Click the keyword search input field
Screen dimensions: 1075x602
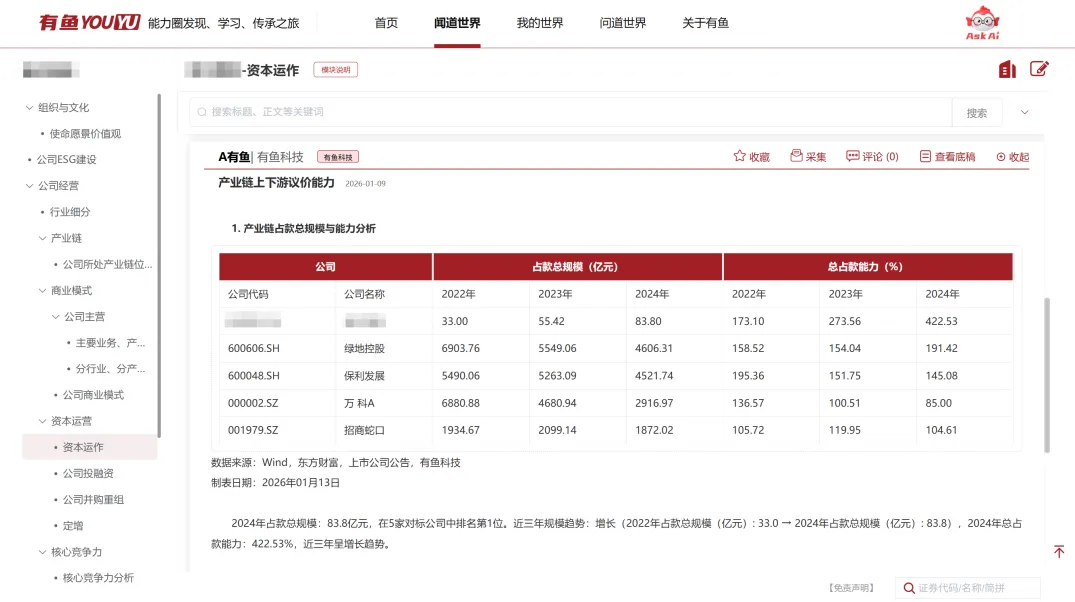[x=570, y=112]
